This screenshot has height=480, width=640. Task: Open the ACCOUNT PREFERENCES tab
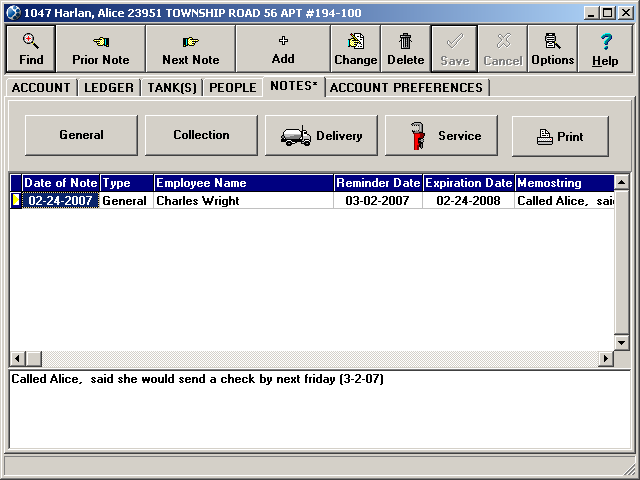(406, 88)
